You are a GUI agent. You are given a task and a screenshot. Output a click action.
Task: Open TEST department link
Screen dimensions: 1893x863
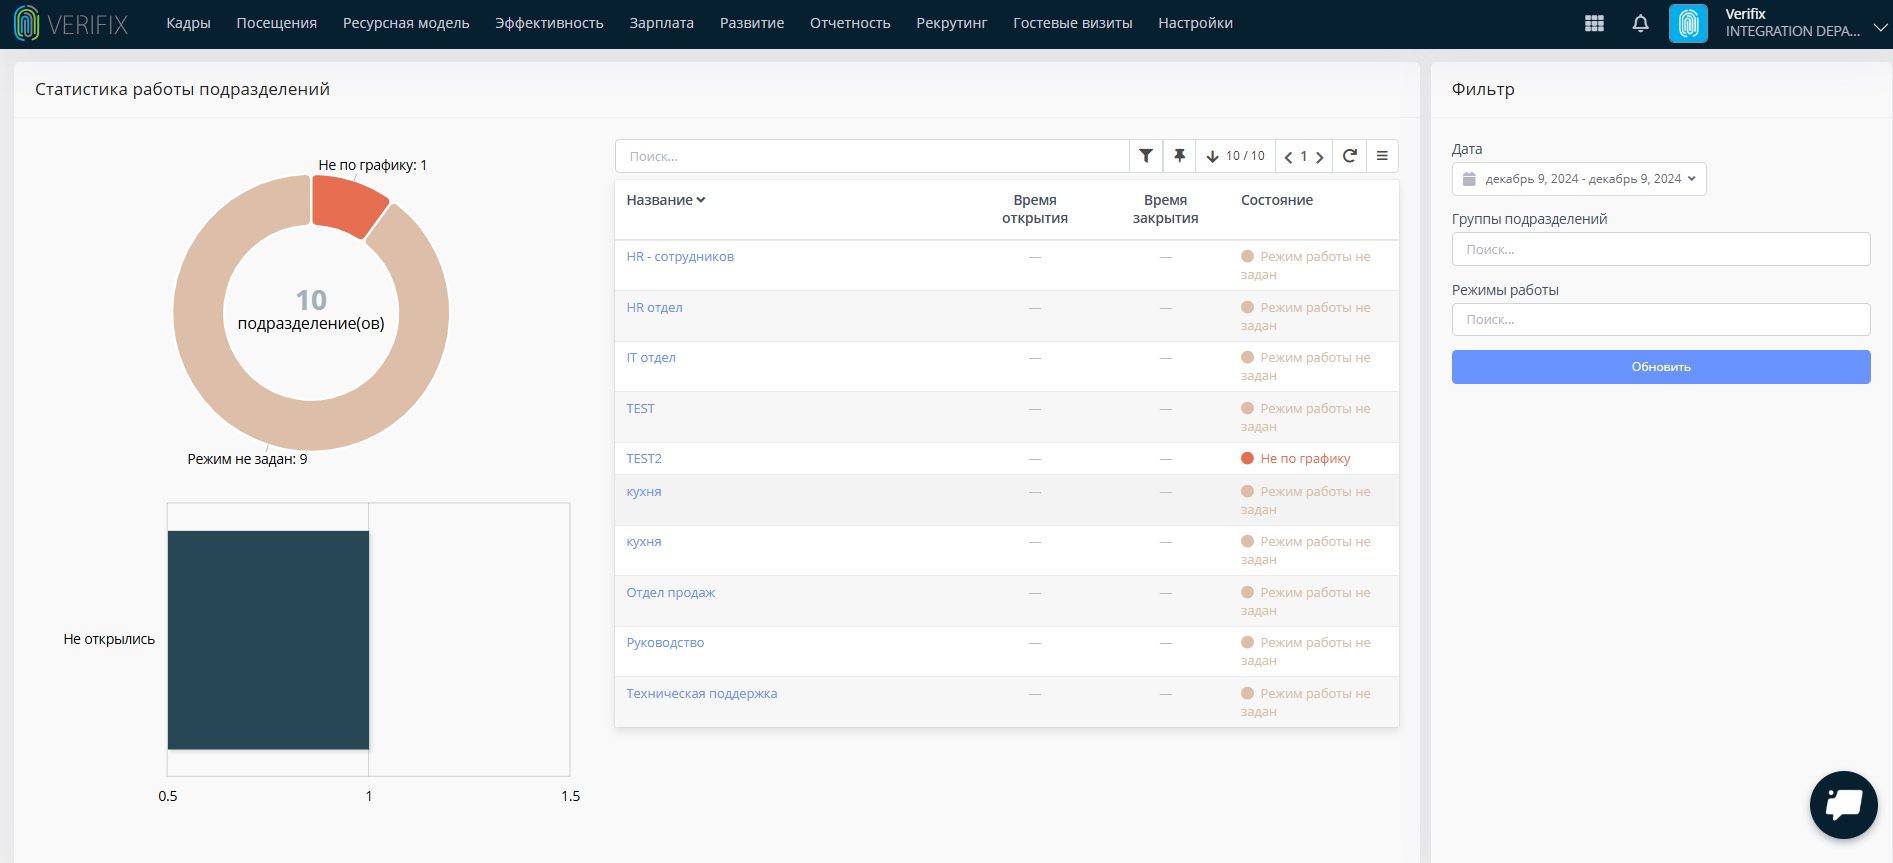pos(640,409)
